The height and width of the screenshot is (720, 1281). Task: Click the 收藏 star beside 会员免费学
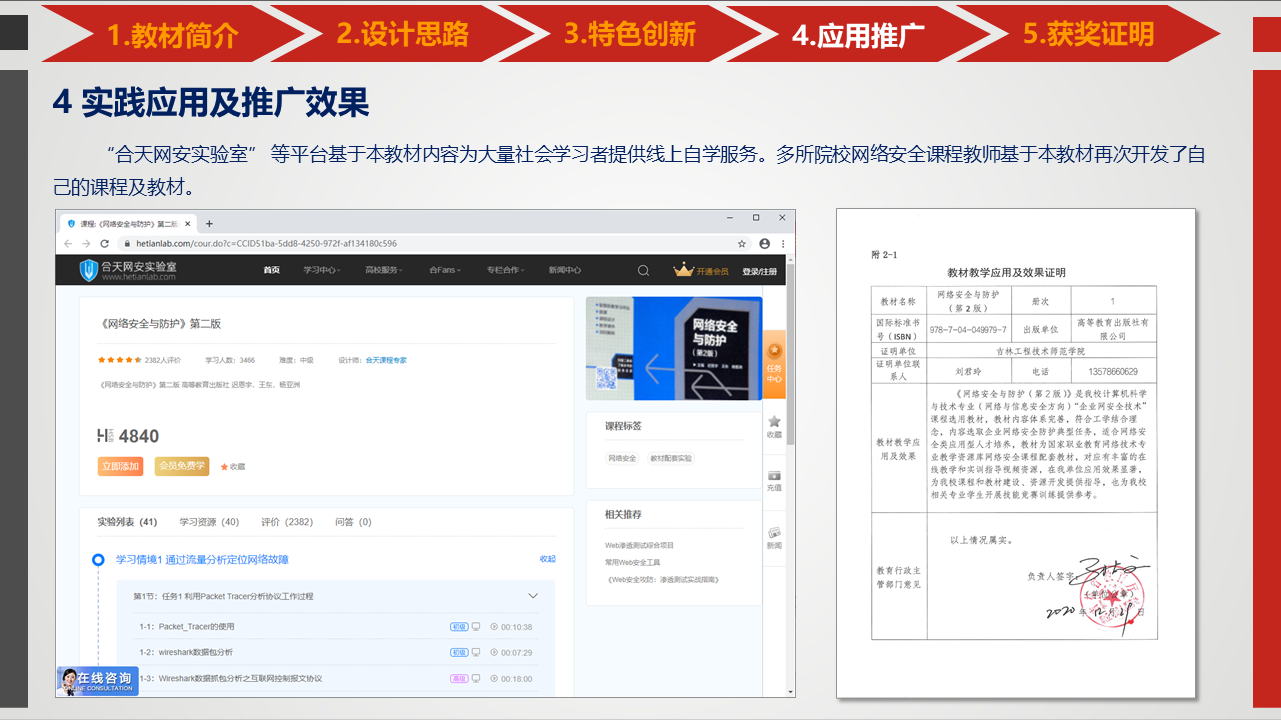224,466
